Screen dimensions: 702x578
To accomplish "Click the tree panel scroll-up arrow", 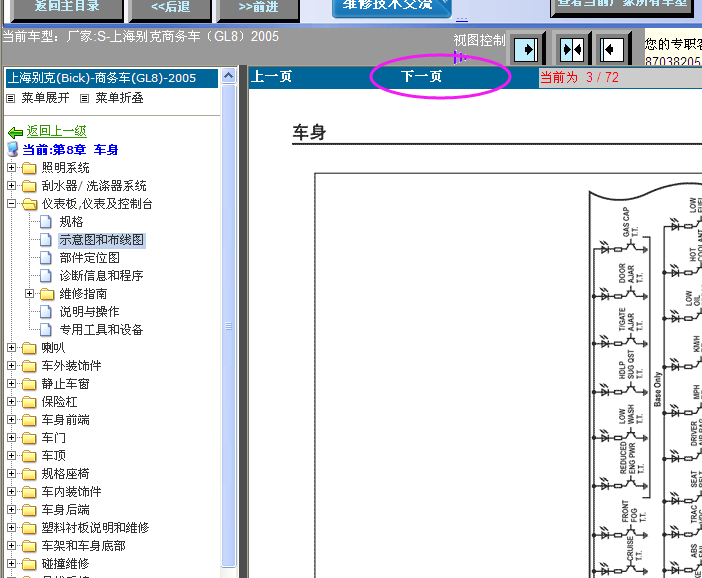I will 228,75.
